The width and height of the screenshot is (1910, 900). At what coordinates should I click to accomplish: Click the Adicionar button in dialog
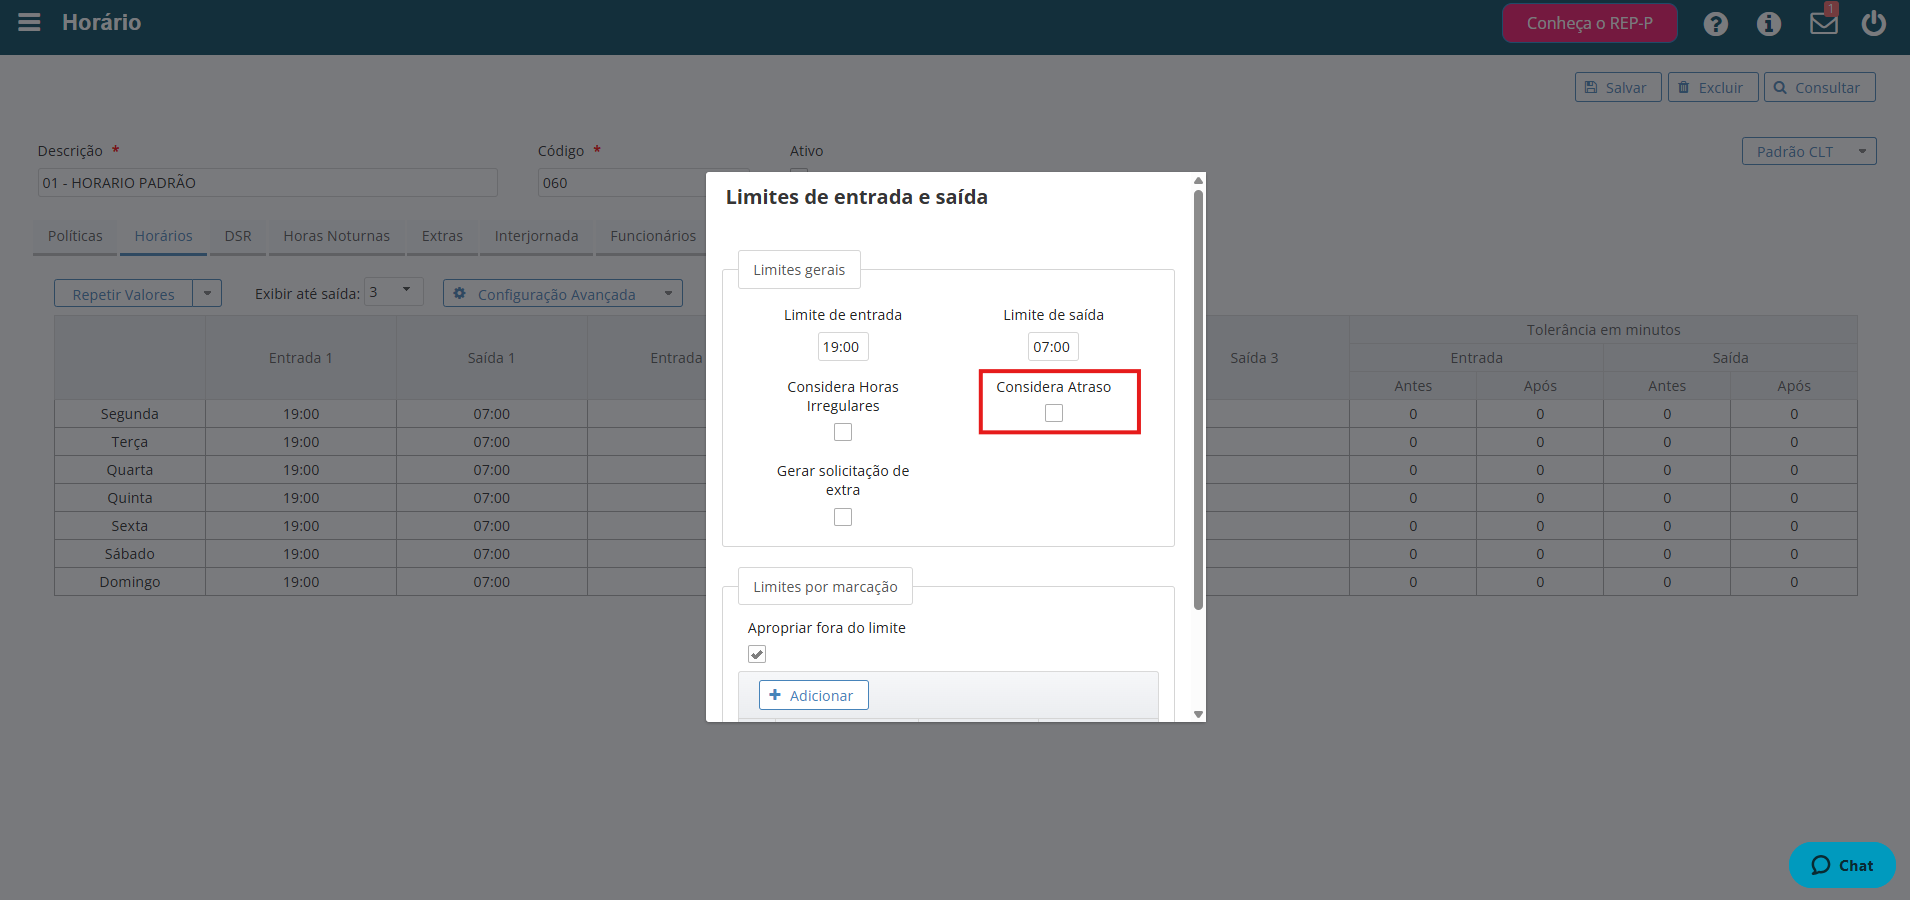click(813, 695)
